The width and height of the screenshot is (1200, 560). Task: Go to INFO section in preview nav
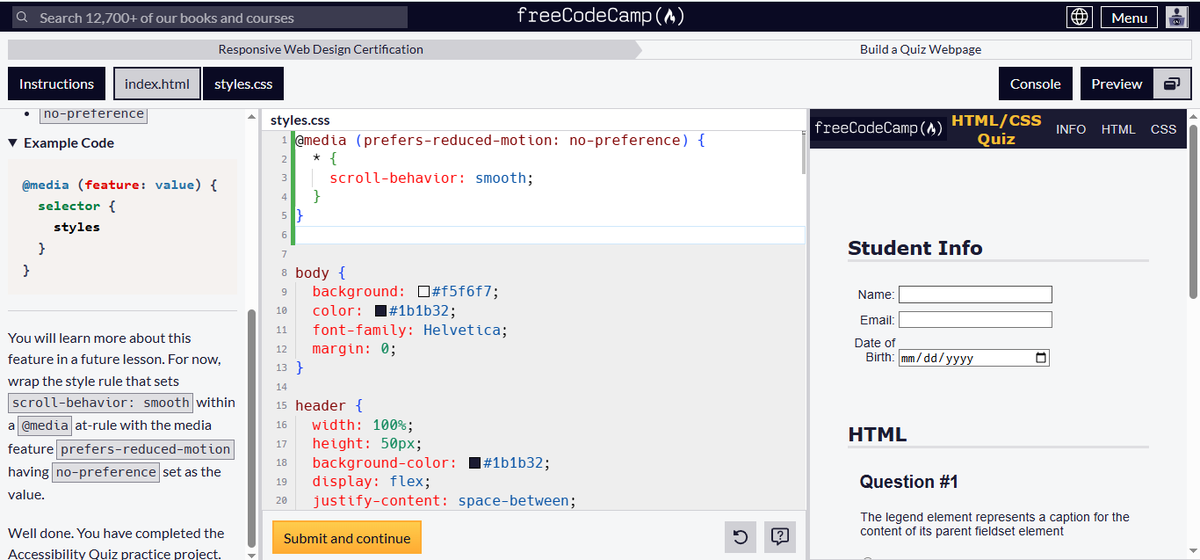(x=1071, y=129)
